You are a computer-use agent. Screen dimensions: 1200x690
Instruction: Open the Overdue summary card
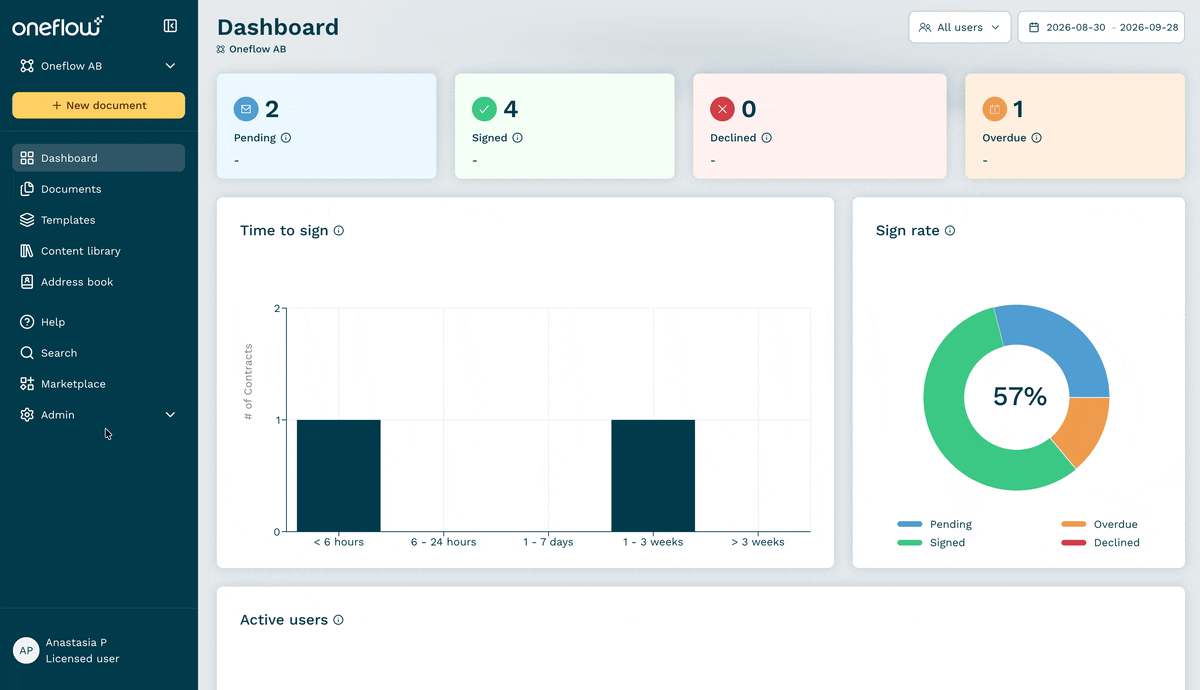[1074, 126]
